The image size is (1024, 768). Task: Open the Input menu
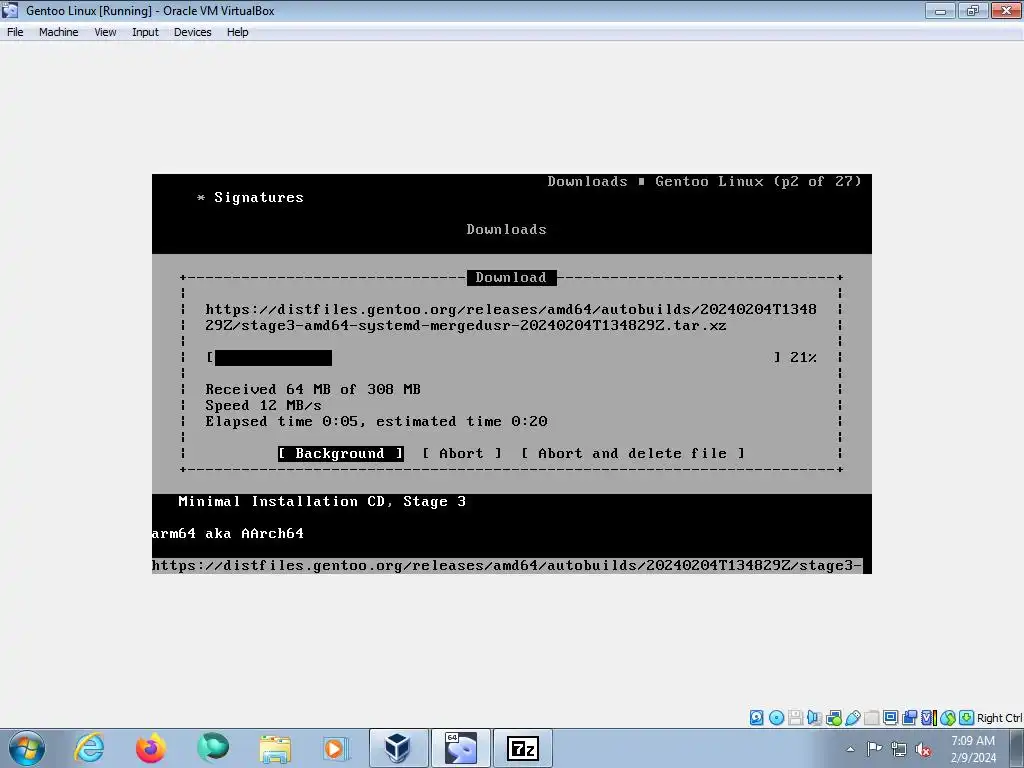[x=145, y=32]
